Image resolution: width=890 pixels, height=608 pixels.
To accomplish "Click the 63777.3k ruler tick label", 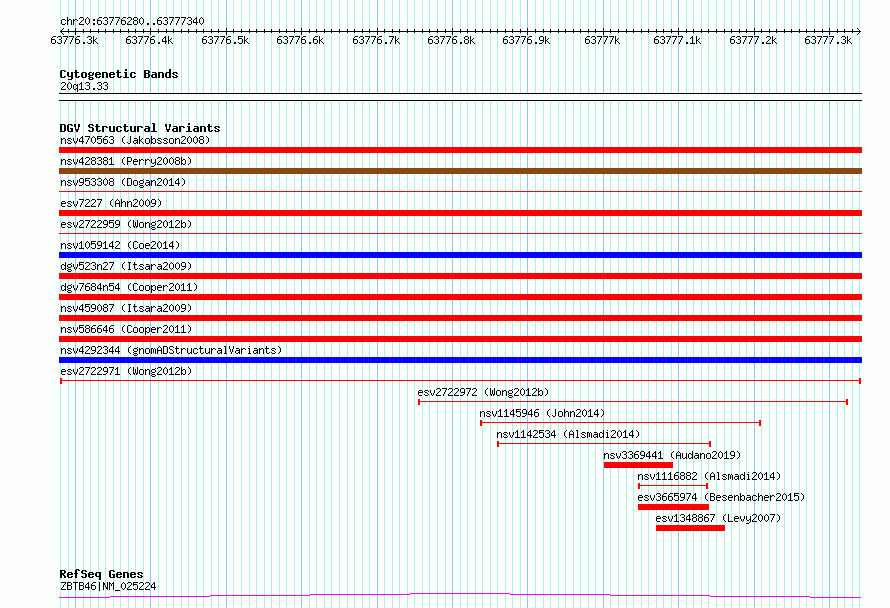I will 828,40.
